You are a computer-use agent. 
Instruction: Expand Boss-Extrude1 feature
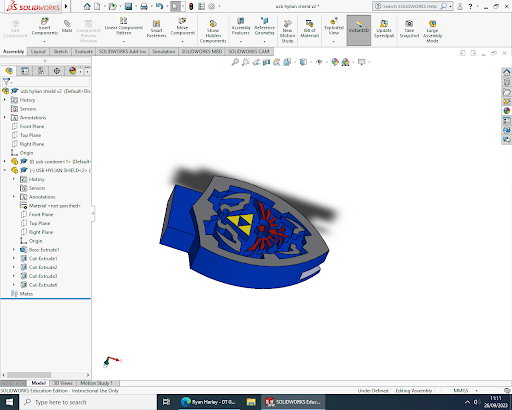tap(14, 250)
